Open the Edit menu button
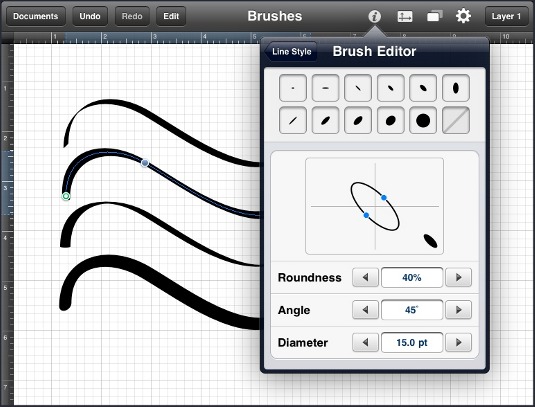This screenshot has height=407, width=535. tap(171, 16)
